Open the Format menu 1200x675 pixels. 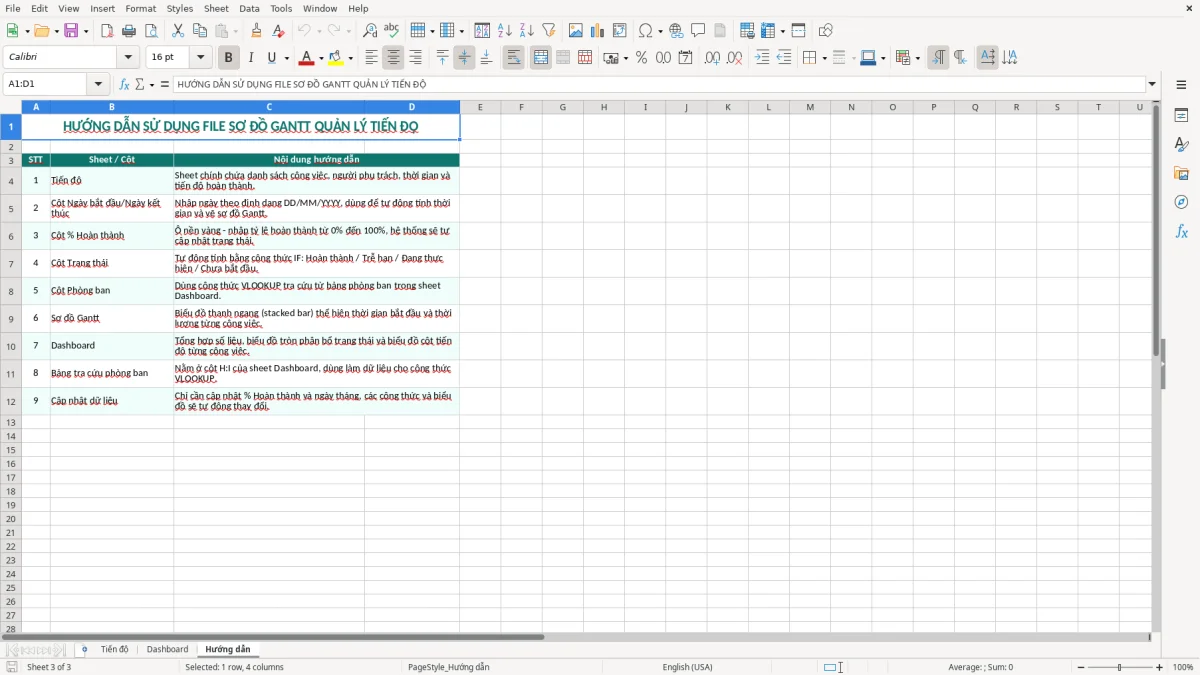[140, 8]
